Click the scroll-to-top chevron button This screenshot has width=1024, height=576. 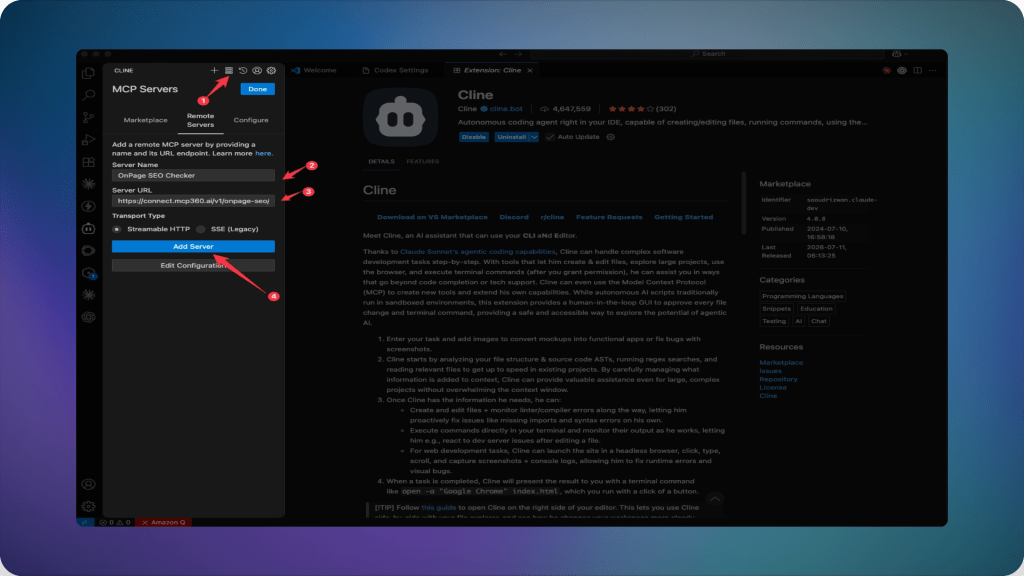715,500
